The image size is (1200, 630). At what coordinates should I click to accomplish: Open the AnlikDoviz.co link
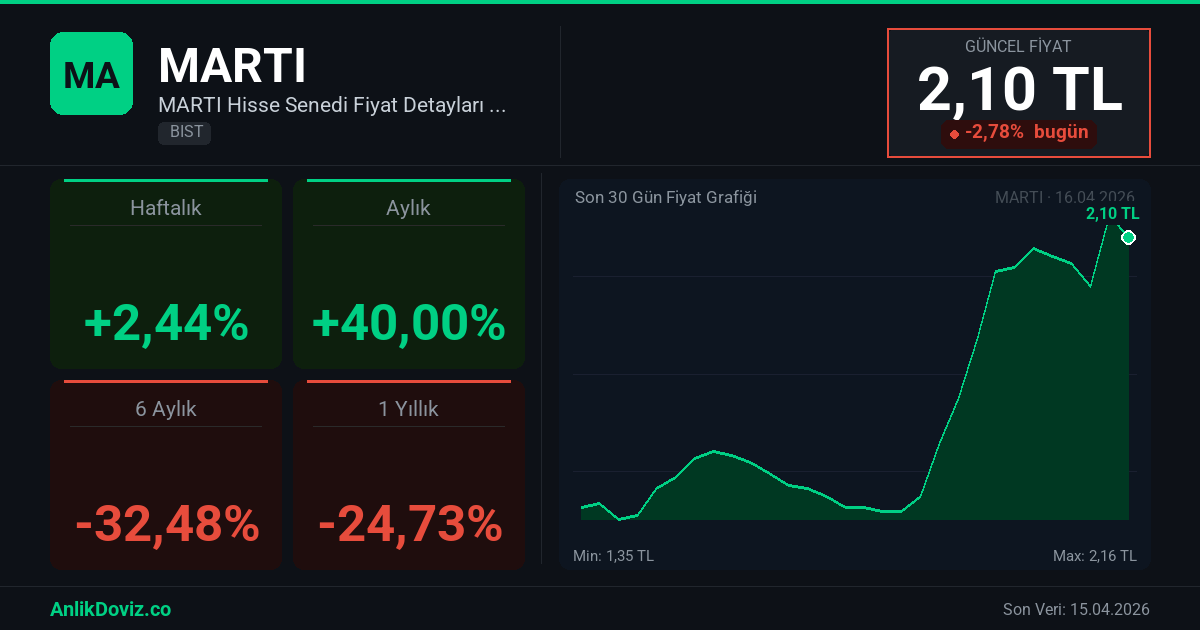pyautogui.click(x=110, y=609)
